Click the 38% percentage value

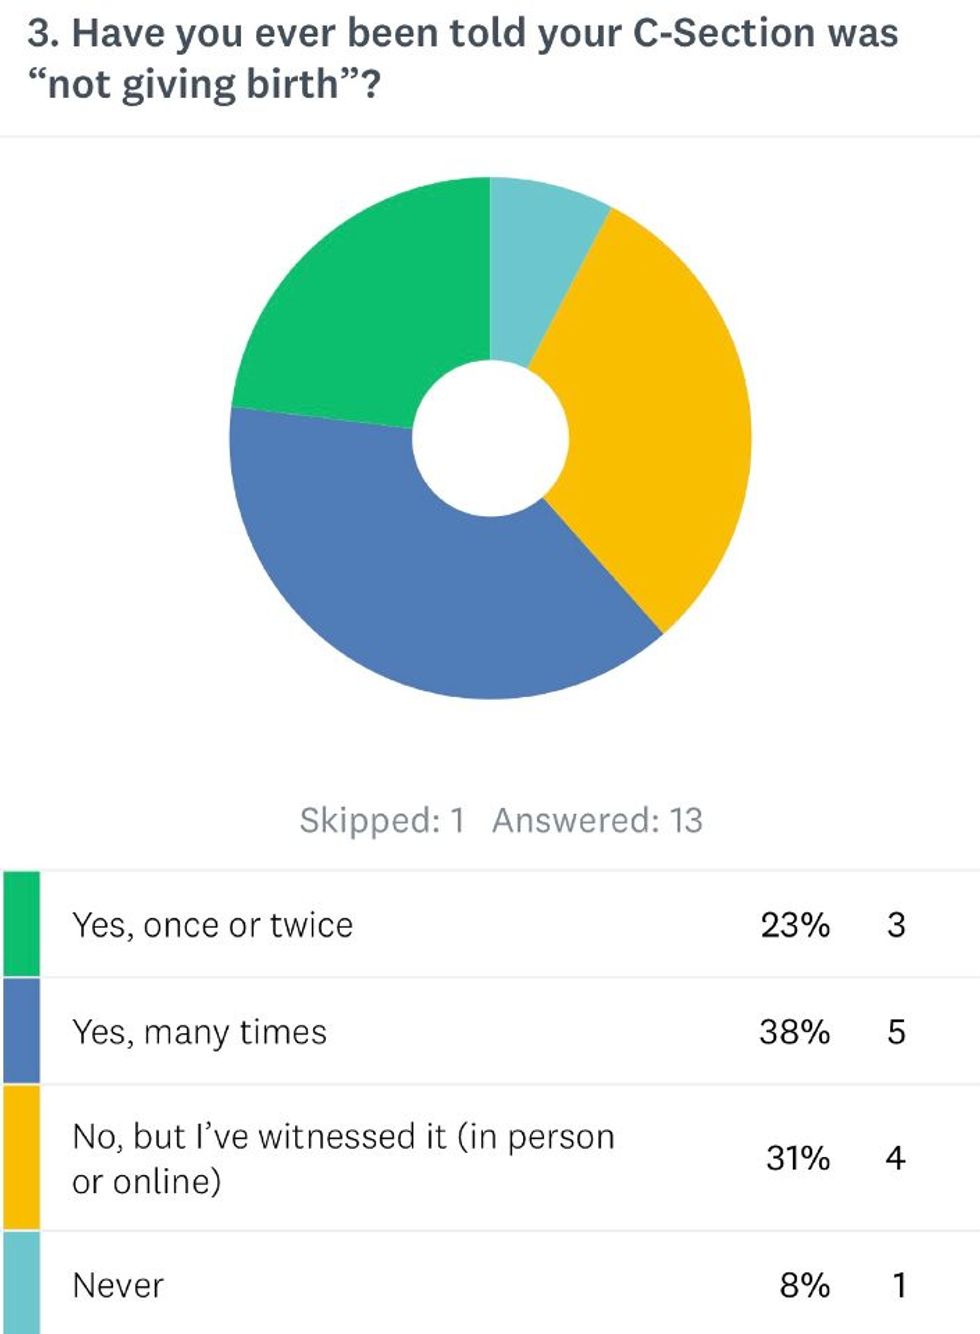coord(795,1032)
